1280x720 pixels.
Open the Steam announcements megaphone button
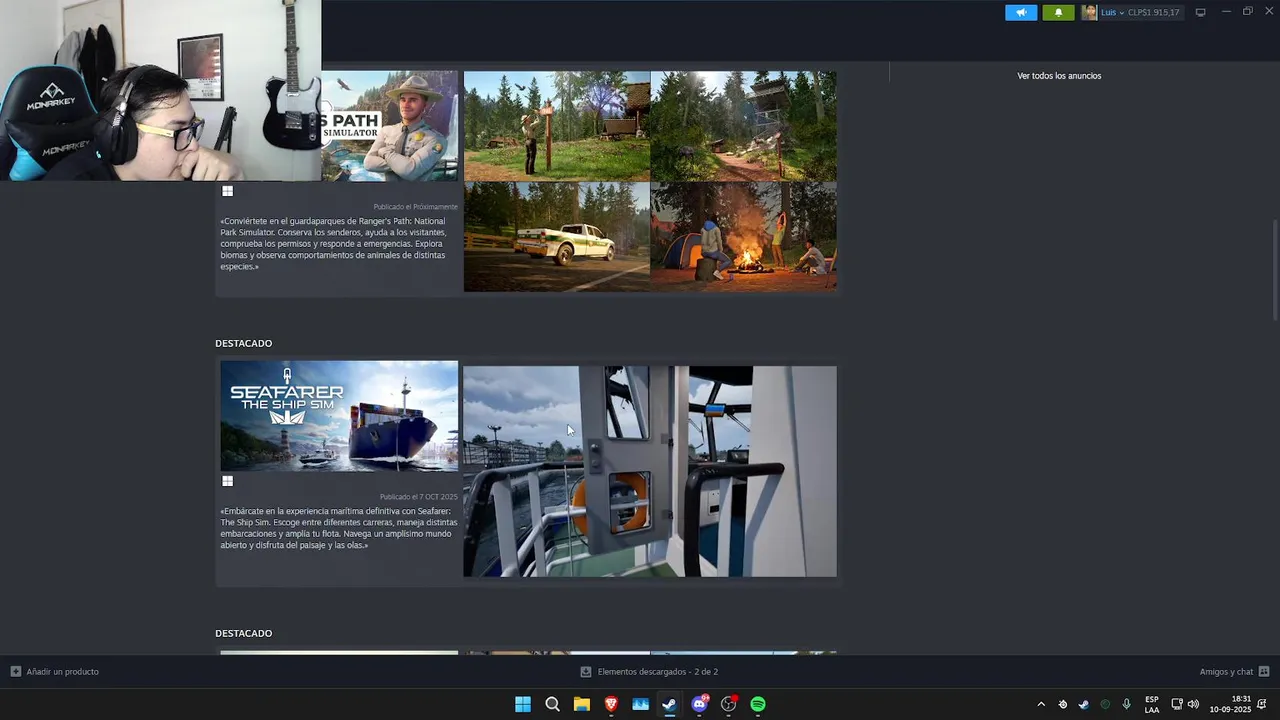[x=1021, y=12]
